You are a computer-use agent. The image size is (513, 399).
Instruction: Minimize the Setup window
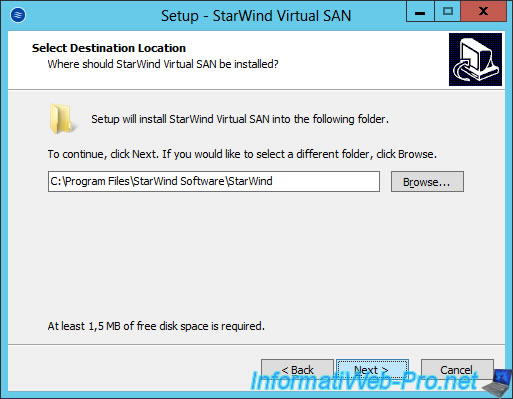(x=420, y=12)
